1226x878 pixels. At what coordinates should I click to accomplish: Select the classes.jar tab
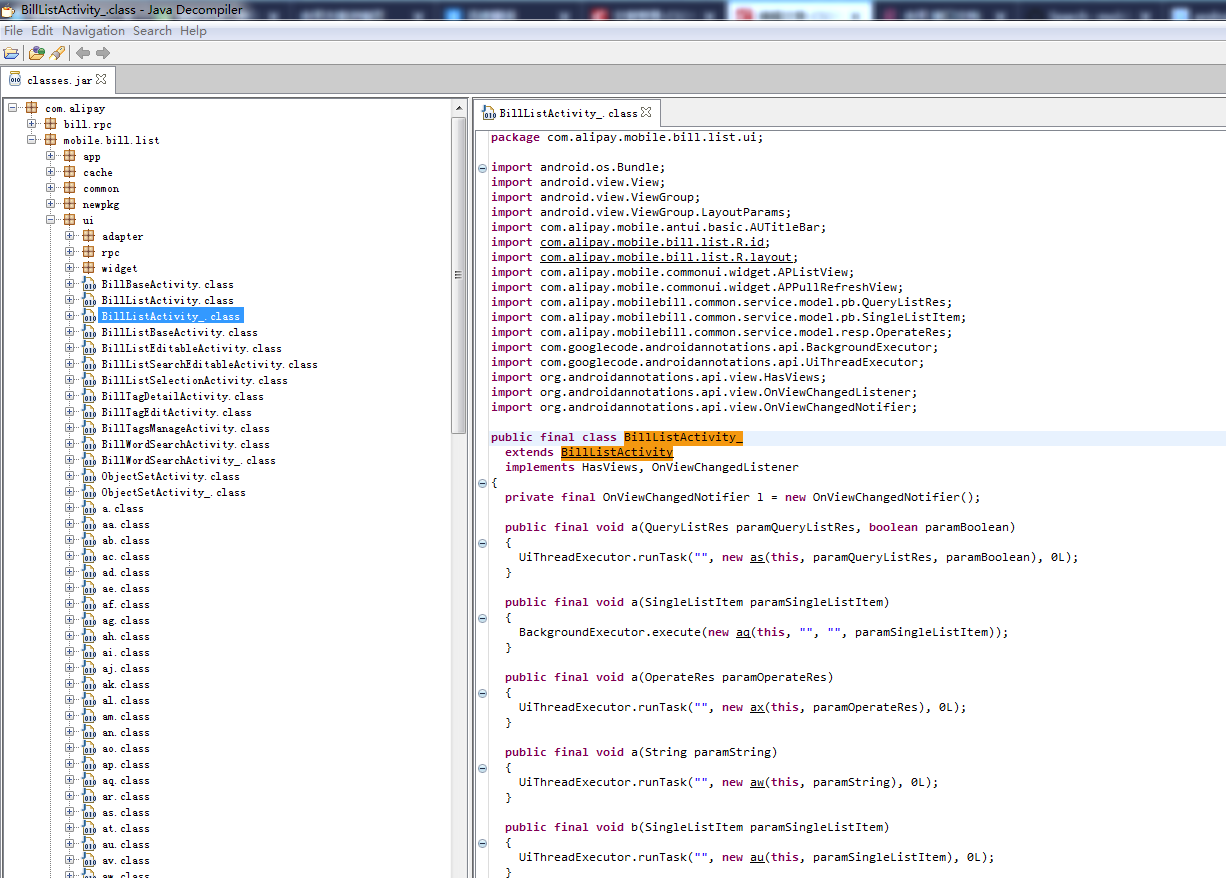click(x=58, y=80)
